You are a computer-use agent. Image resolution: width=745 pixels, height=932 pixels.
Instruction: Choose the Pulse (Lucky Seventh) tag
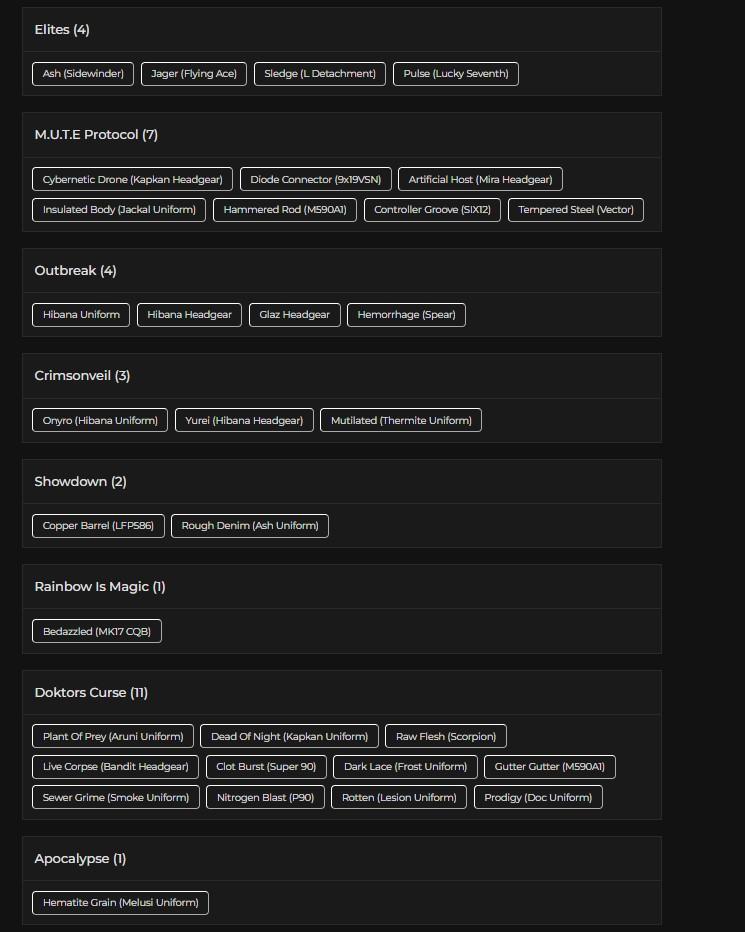coord(456,74)
